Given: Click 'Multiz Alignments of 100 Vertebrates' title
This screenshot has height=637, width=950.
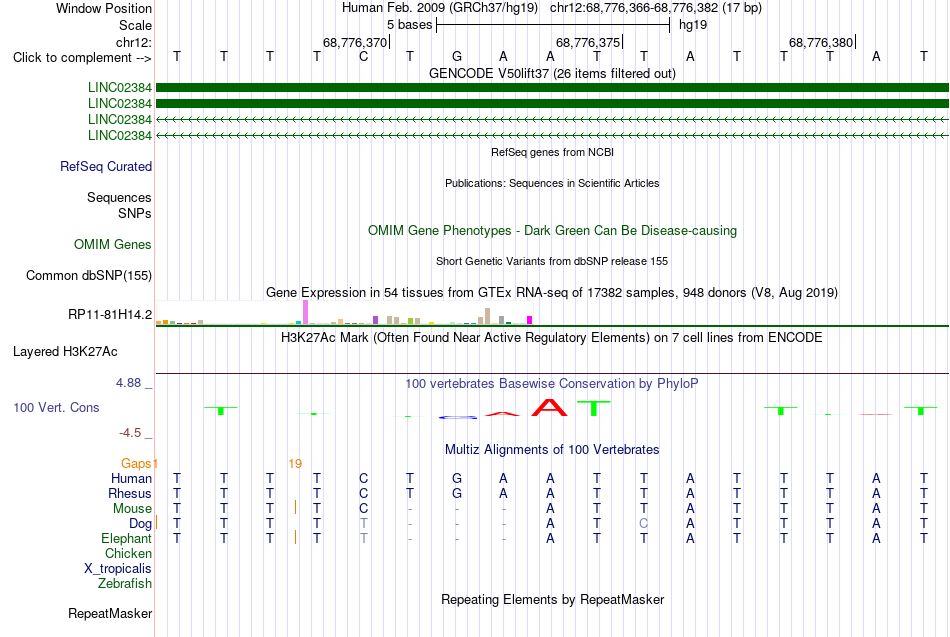Looking at the screenshot, I should coord(552,450).
